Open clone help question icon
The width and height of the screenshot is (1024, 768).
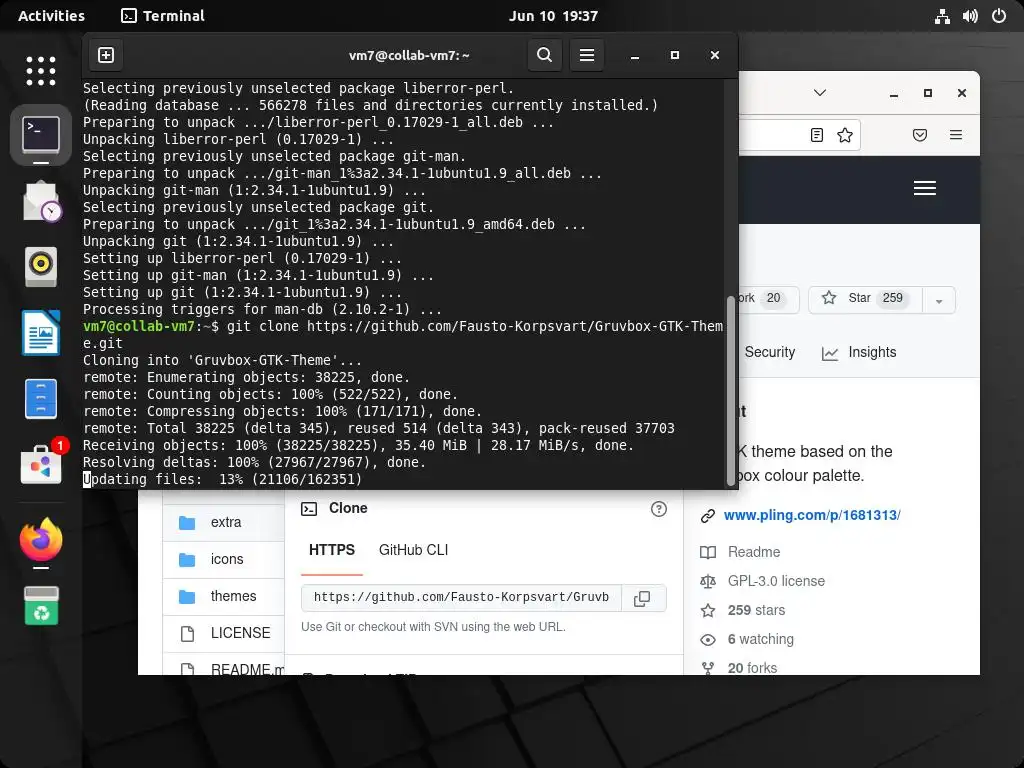click(x=659, y=509)
